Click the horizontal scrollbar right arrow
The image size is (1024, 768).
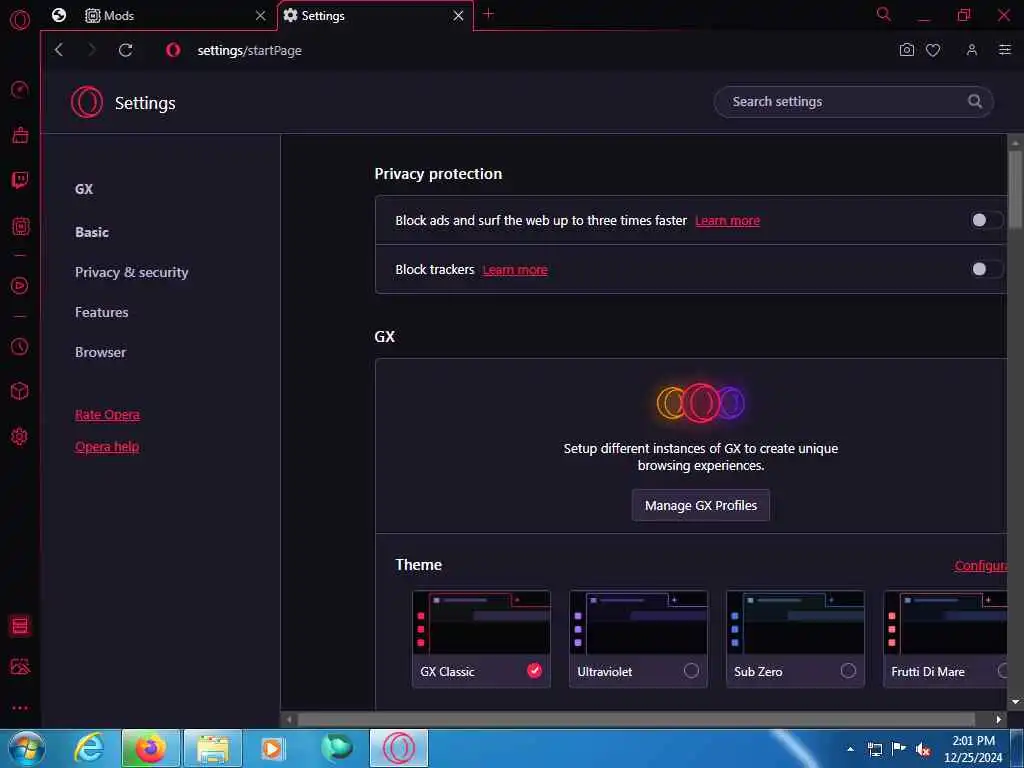pos(999,719)
